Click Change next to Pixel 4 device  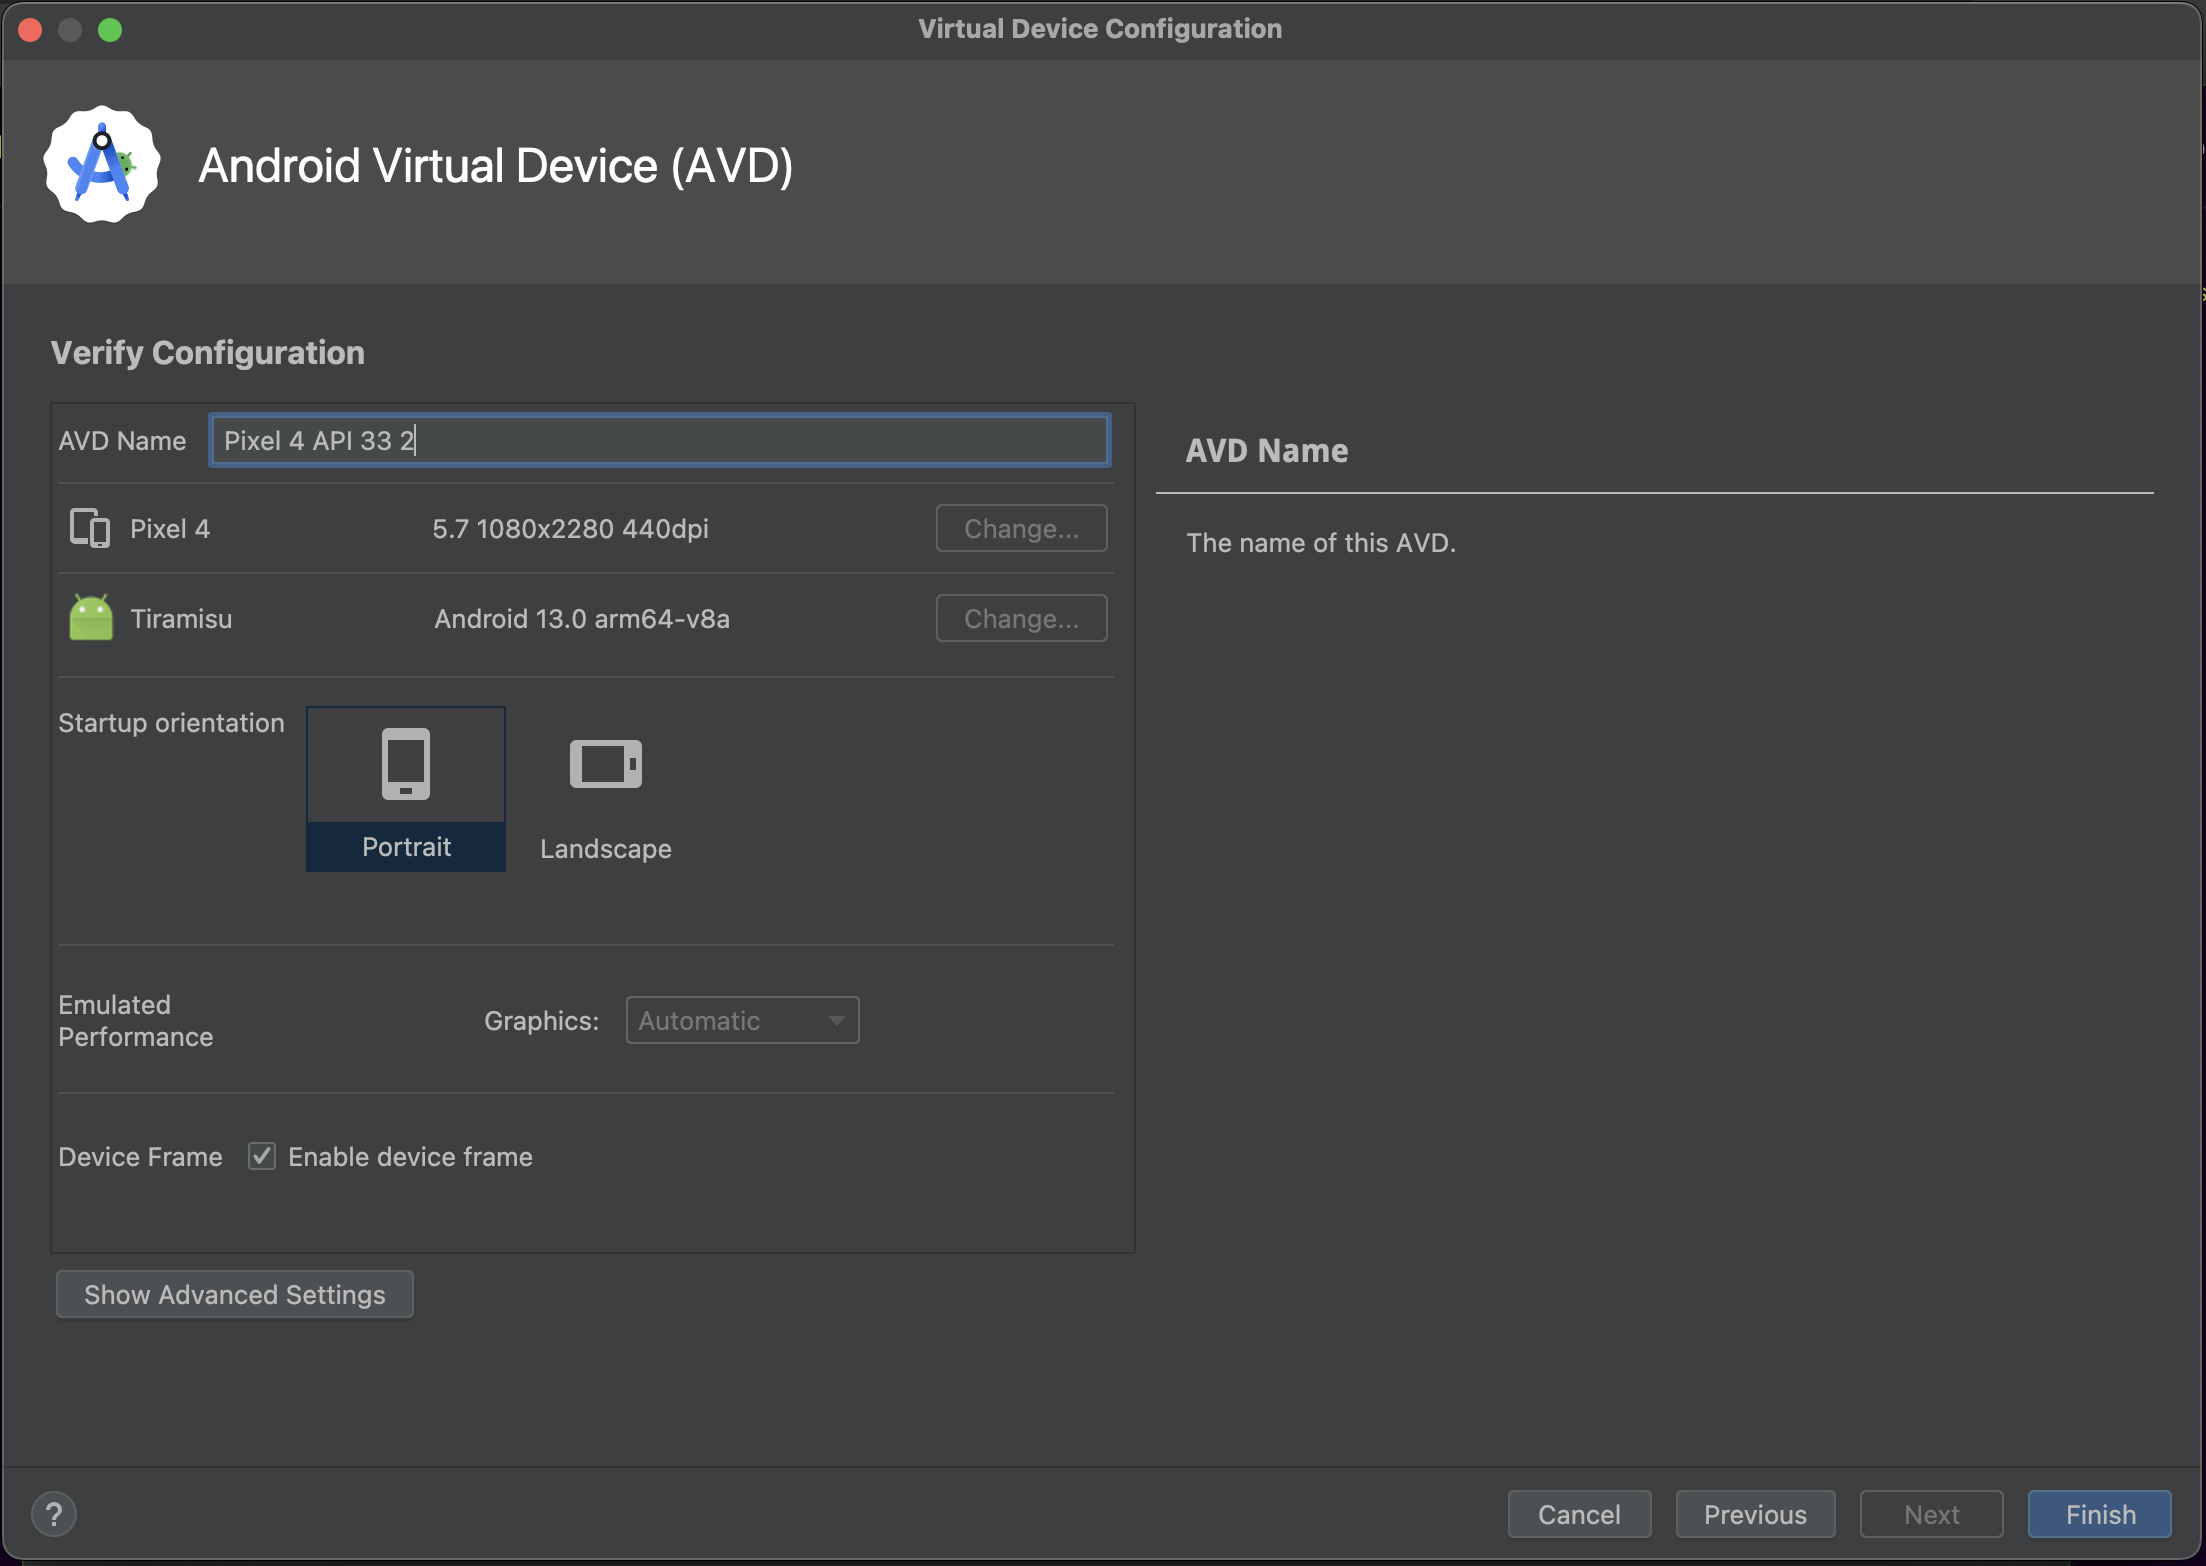click(1021, 528)
